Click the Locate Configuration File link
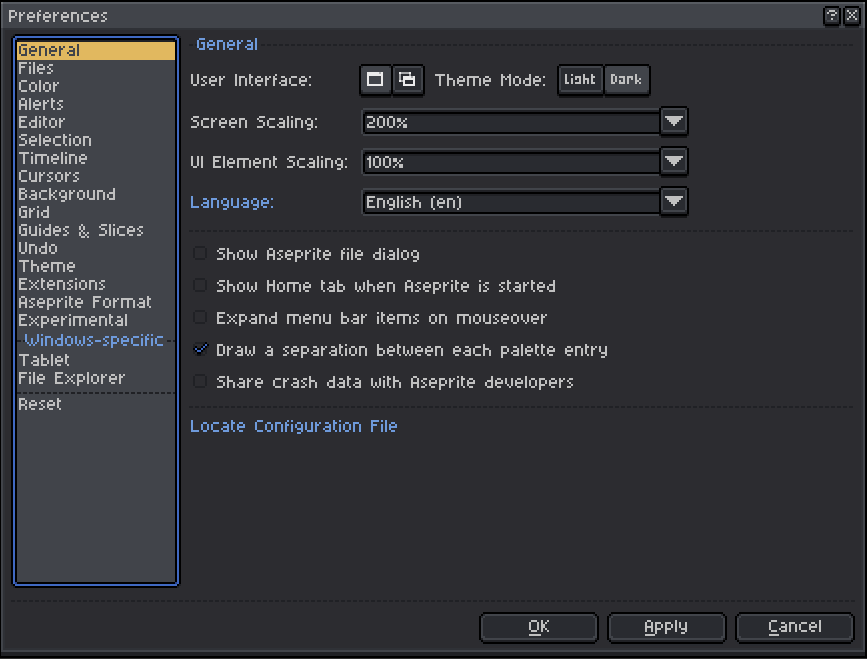The image size is (867, 659). pos(294,426)
